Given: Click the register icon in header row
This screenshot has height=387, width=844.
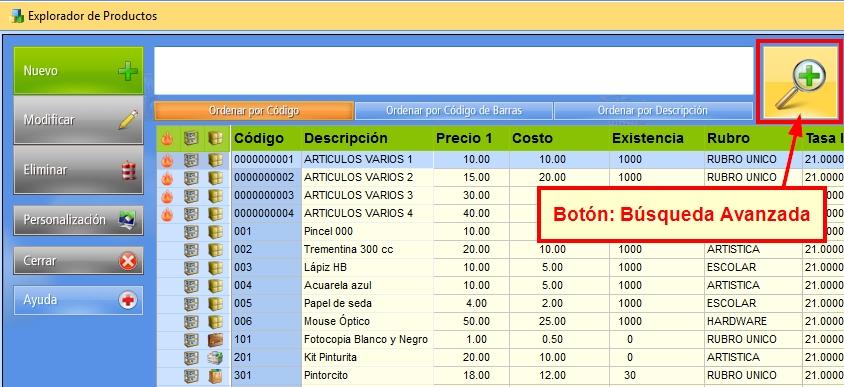Looking at the screenshot, I should pos(191,139).
